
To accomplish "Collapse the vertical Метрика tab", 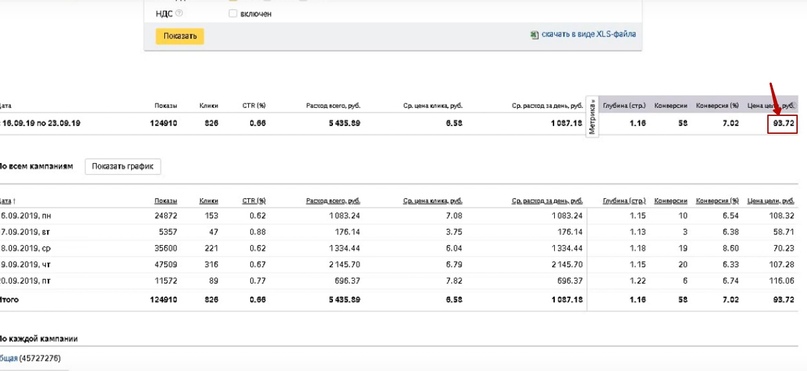I will (592, 117).
